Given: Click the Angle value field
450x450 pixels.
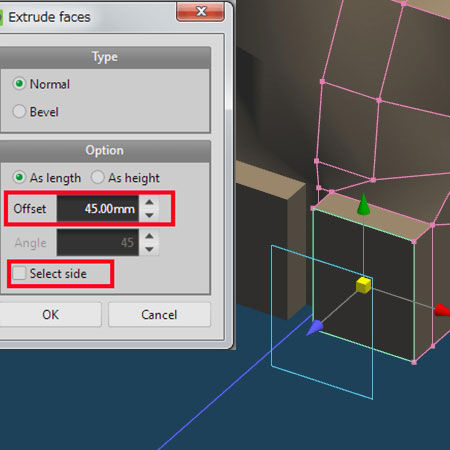Looking at the screenshot, I should click(x=98, y=242).
